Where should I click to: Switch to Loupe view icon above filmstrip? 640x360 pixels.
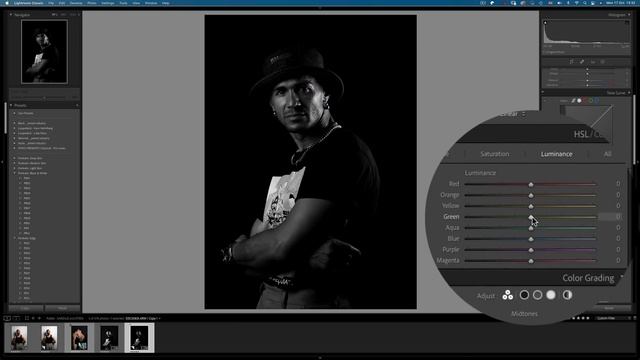click(x=7, y=318)
